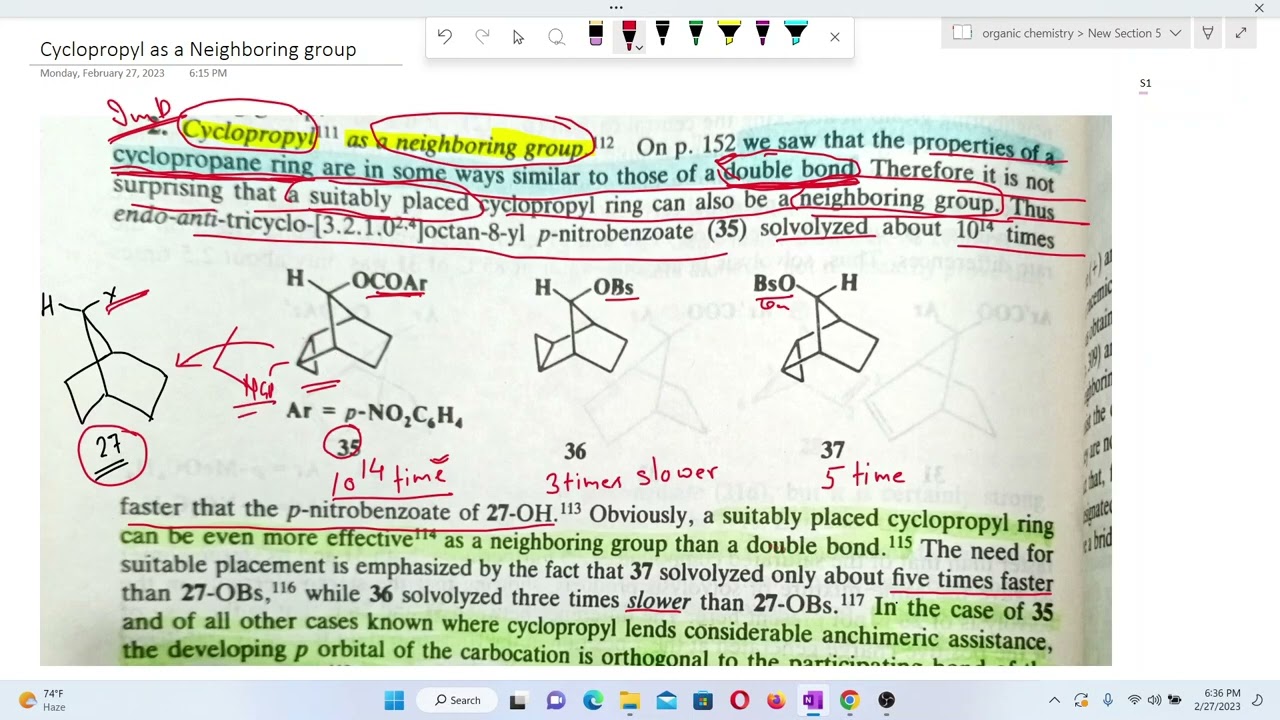The image size is (1280, 720).
Task: Open taskbar Search box
Action: tap(458, 700)
